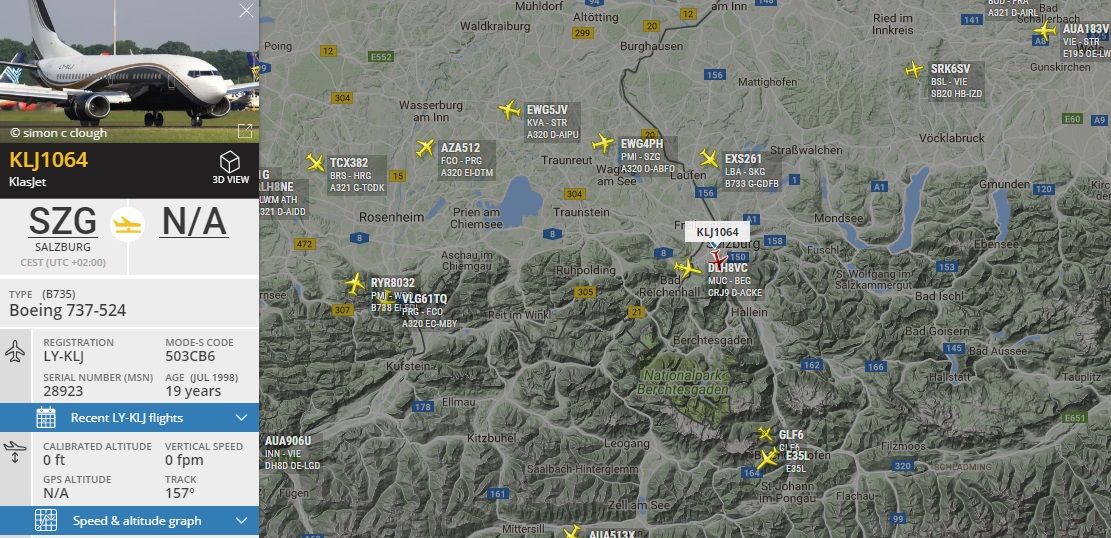1111x538 pixels.
Task: Click the EWG5JV aircraft icon on the map
Action: tap(509, 110)
